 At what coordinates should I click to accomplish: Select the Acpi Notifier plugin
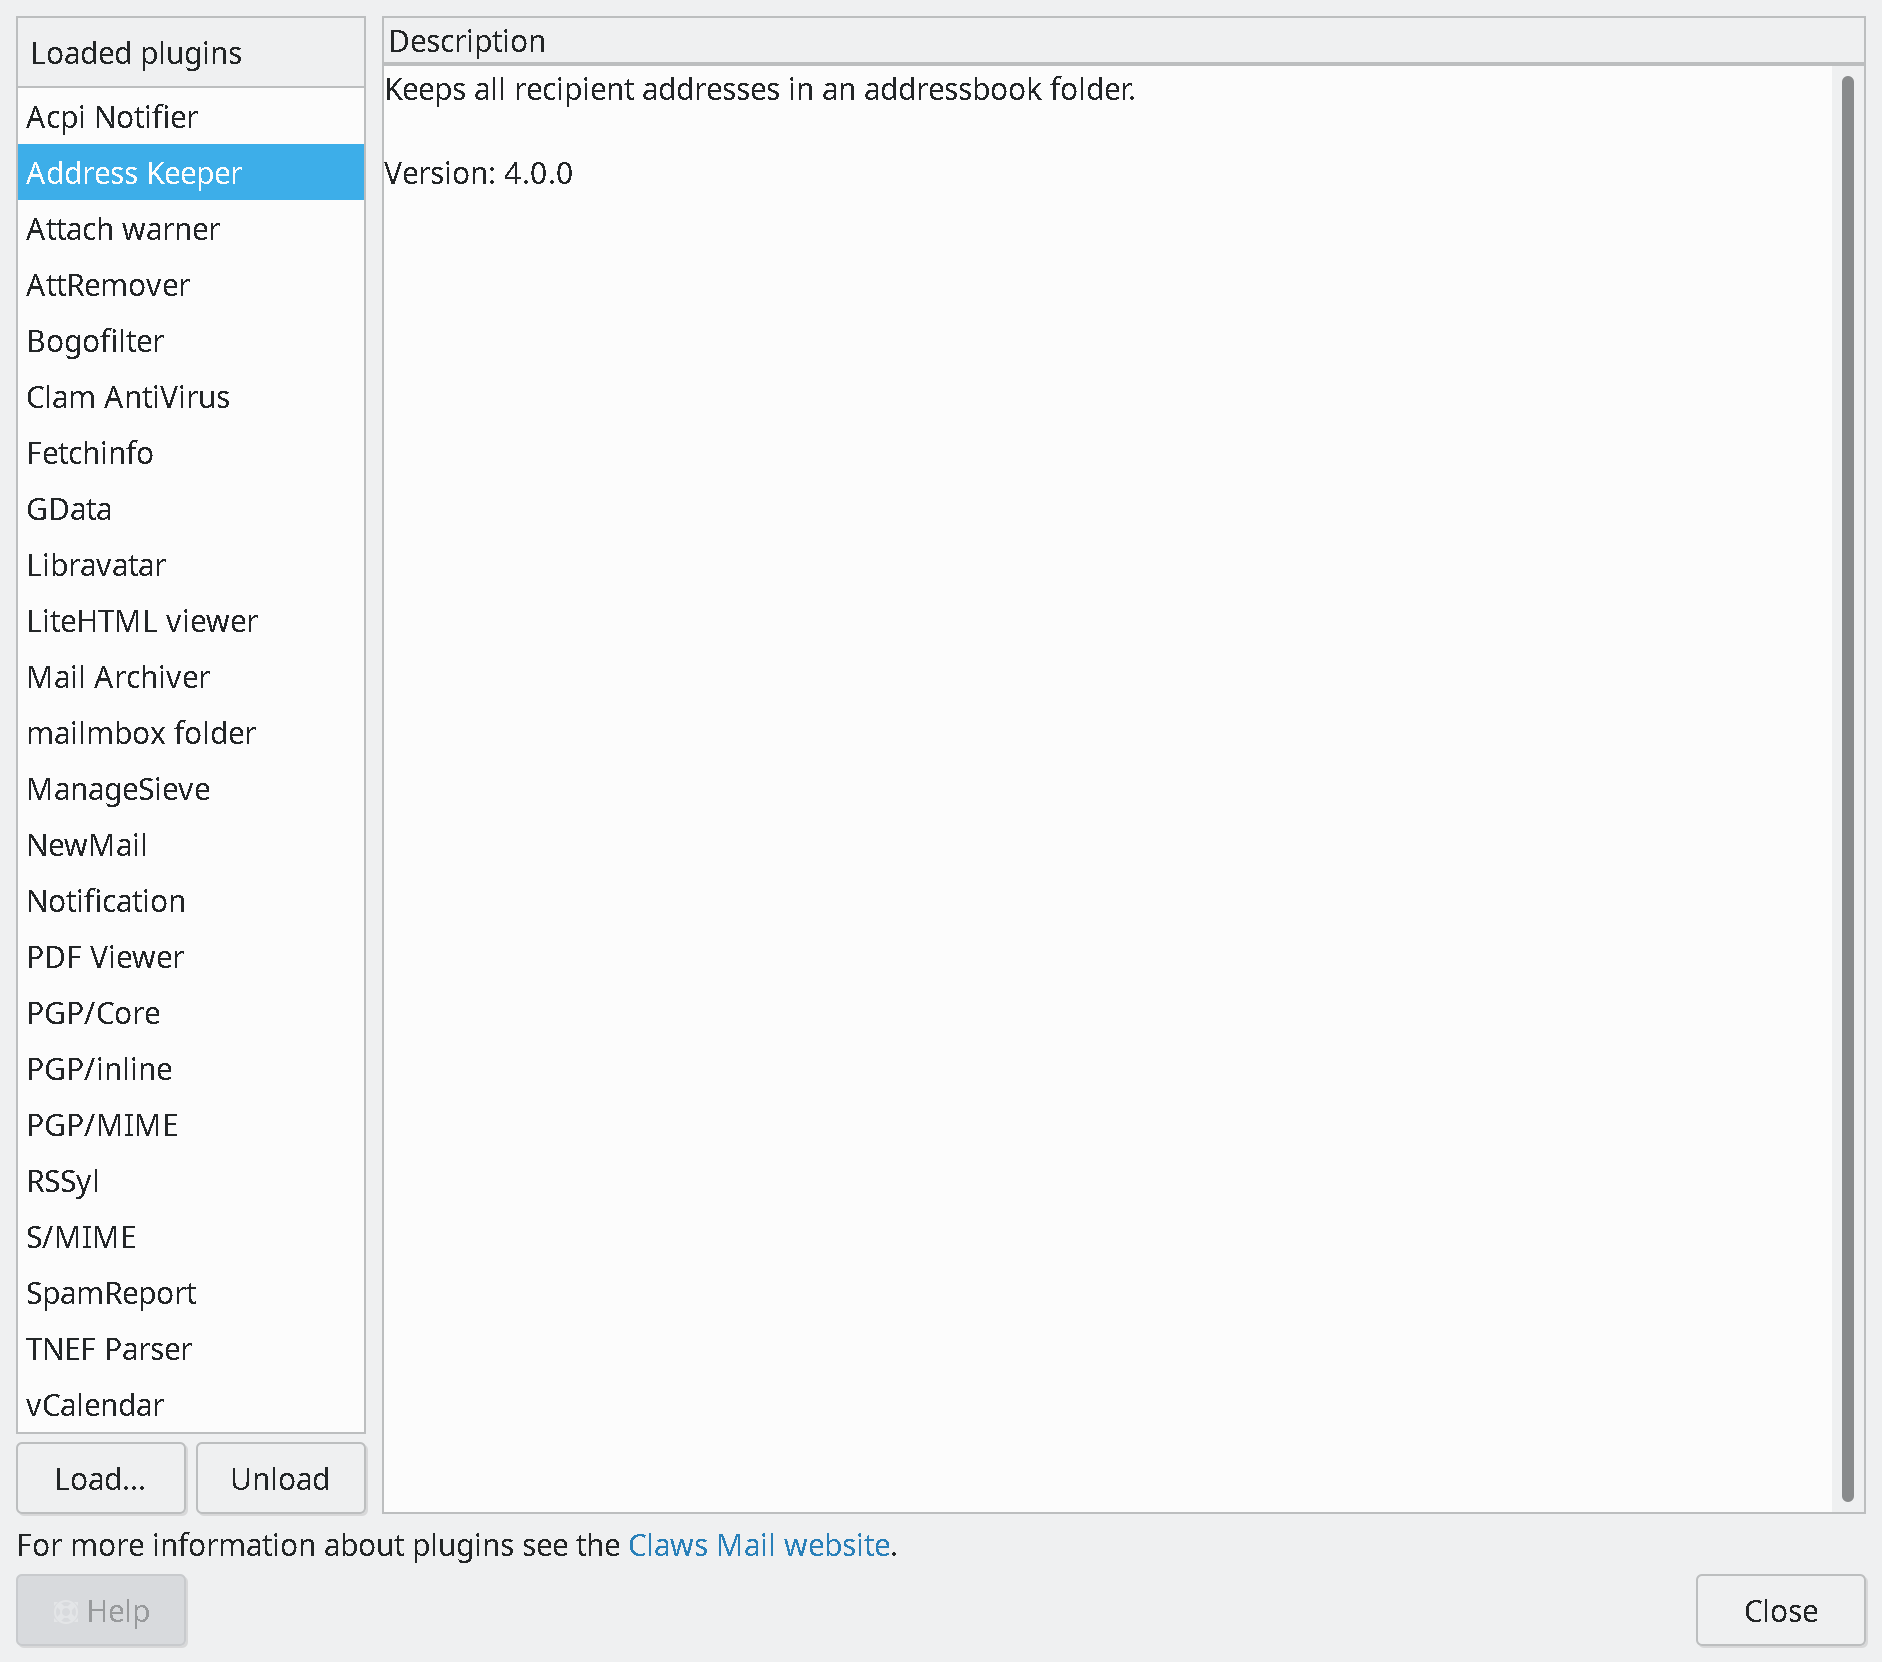click(112, 117)
